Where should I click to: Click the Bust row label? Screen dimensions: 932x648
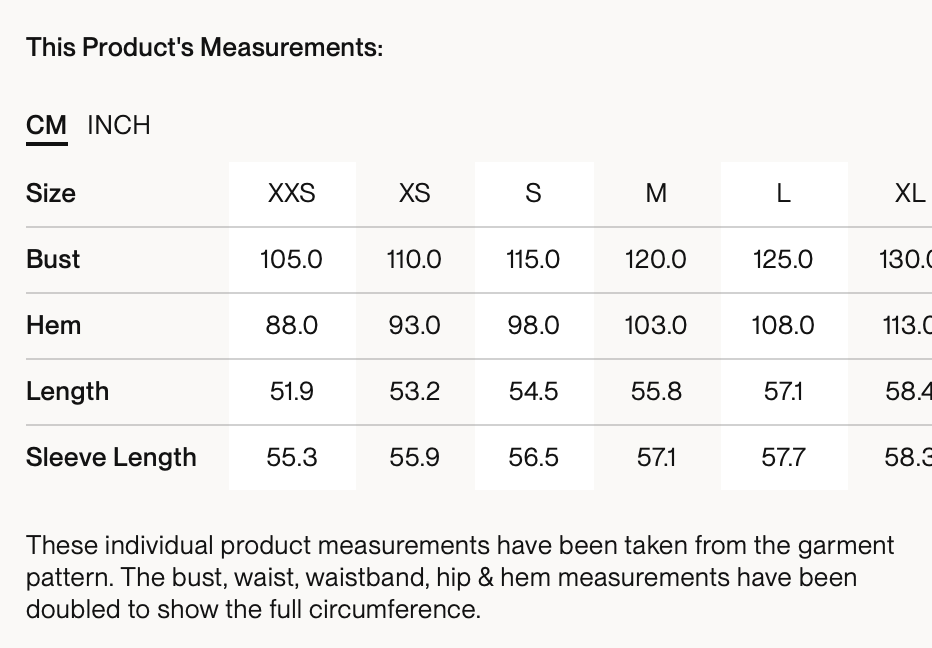tap(53, 259)
